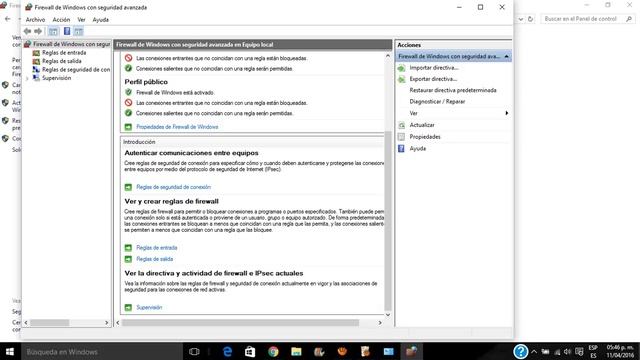Click the Propiedades icon in Acciones
The height and width of the screenshot is (360, 640).
pyautogui.click(x=402, y=137)
